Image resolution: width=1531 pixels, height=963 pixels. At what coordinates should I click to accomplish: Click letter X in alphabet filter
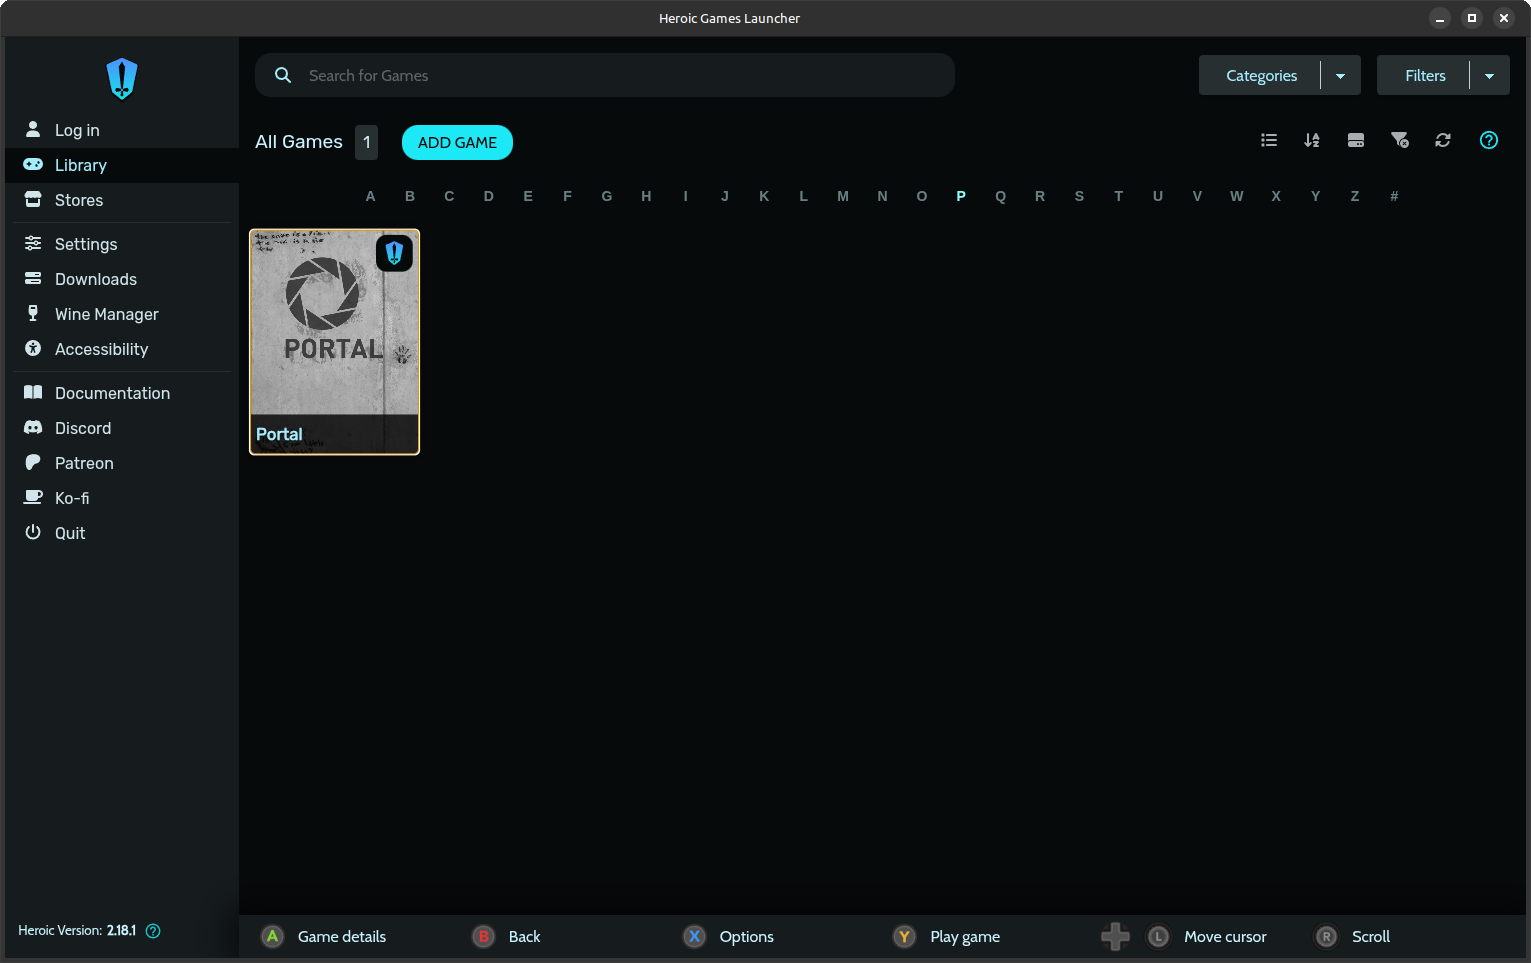[x=1276, y=196]
